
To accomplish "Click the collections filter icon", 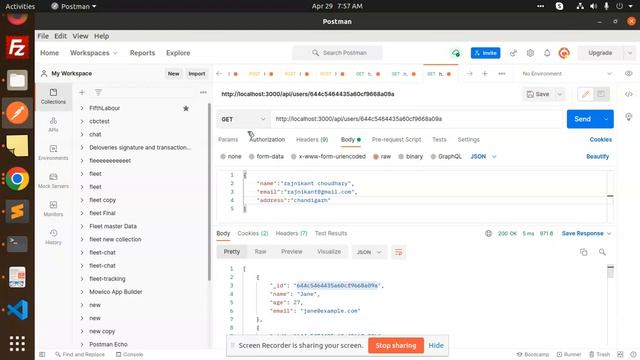I will pyautogui.click(x=98, y=93).
